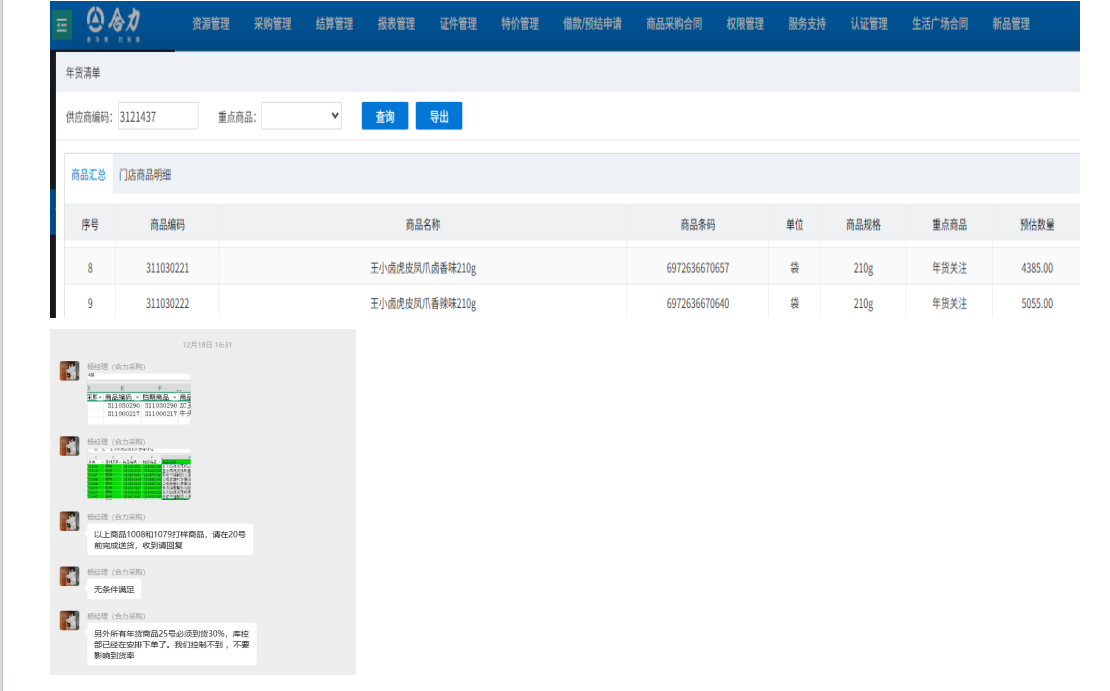The width and height of the screenshot is (1110, 691).
Task: Open the 采购管理 menu
Action: pyautogui.click(x=272, y=24)
